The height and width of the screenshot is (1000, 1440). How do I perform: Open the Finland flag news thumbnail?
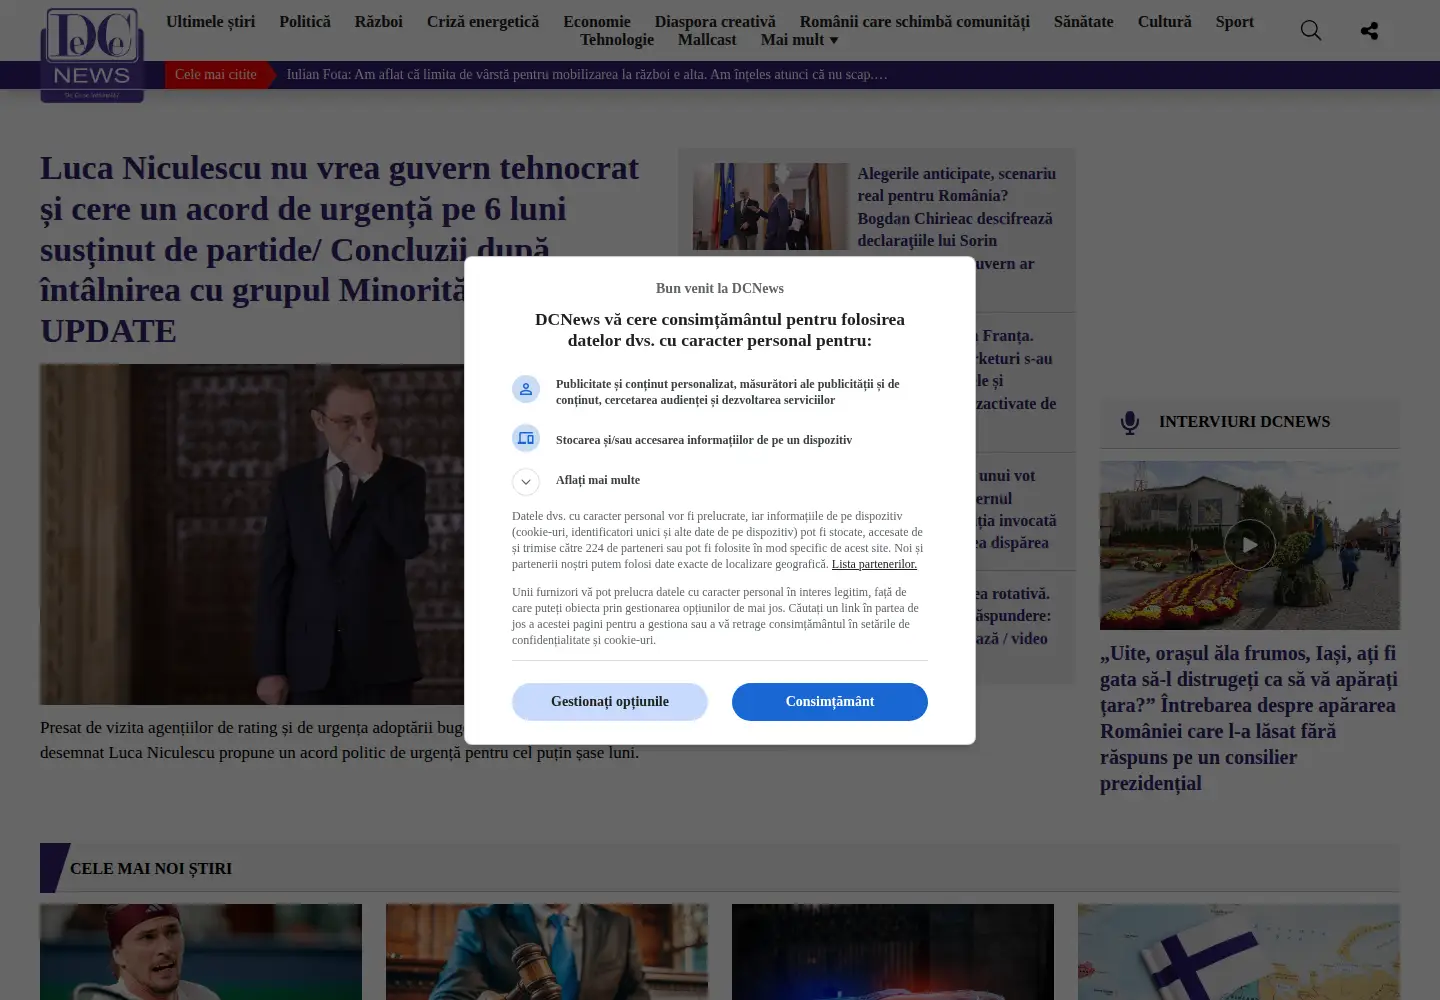(1239, 952)
